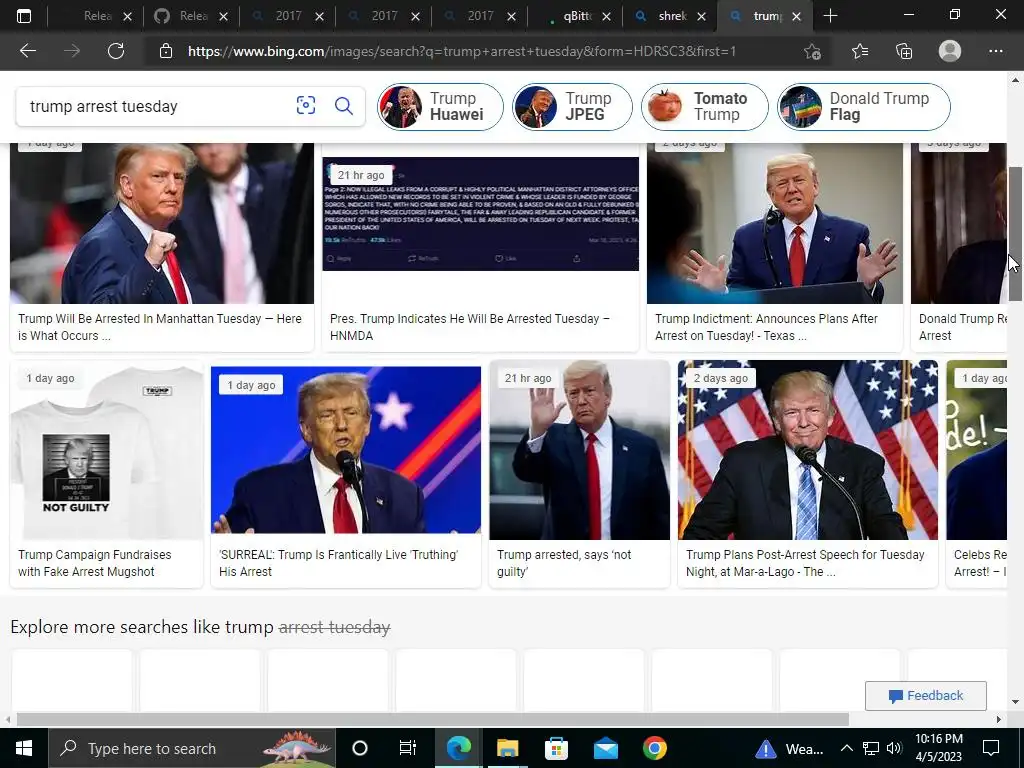The image size is (1024, 768).
Task: Open Microsoft Edge from taskbar
Action: pyautogui.click(x=458, y=748)
